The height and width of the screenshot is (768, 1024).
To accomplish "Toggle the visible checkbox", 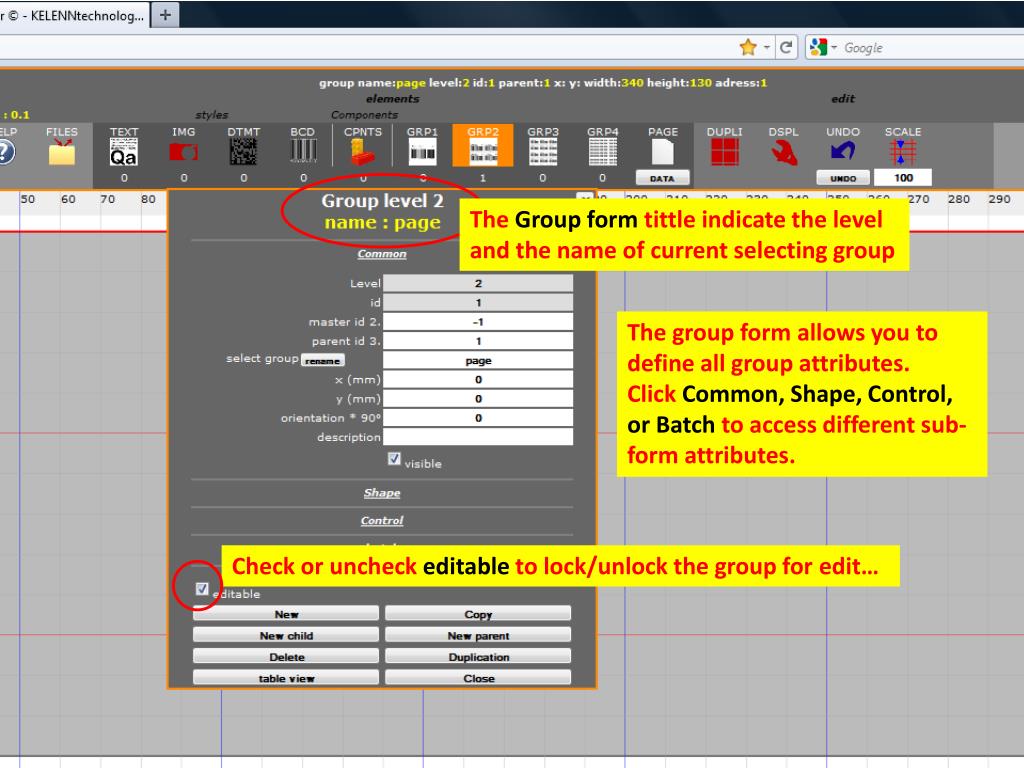I will [394, 460].
